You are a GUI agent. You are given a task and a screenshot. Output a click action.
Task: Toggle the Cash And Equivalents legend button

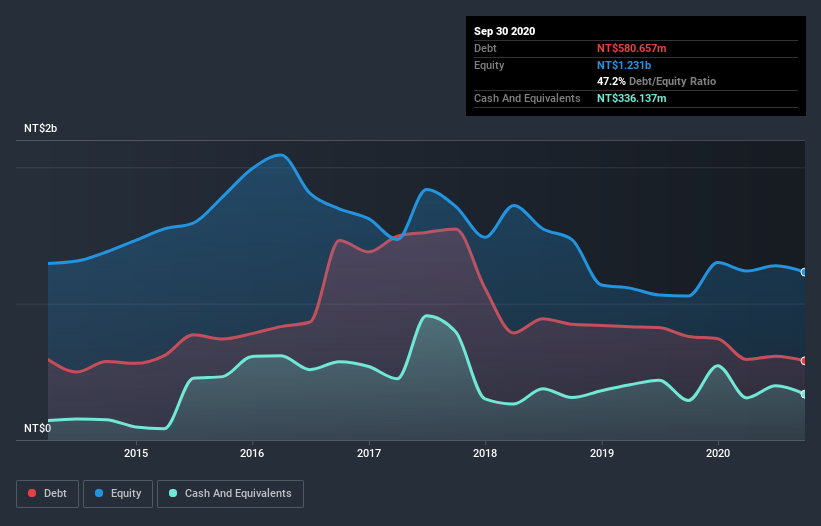[x=230, y=494]
